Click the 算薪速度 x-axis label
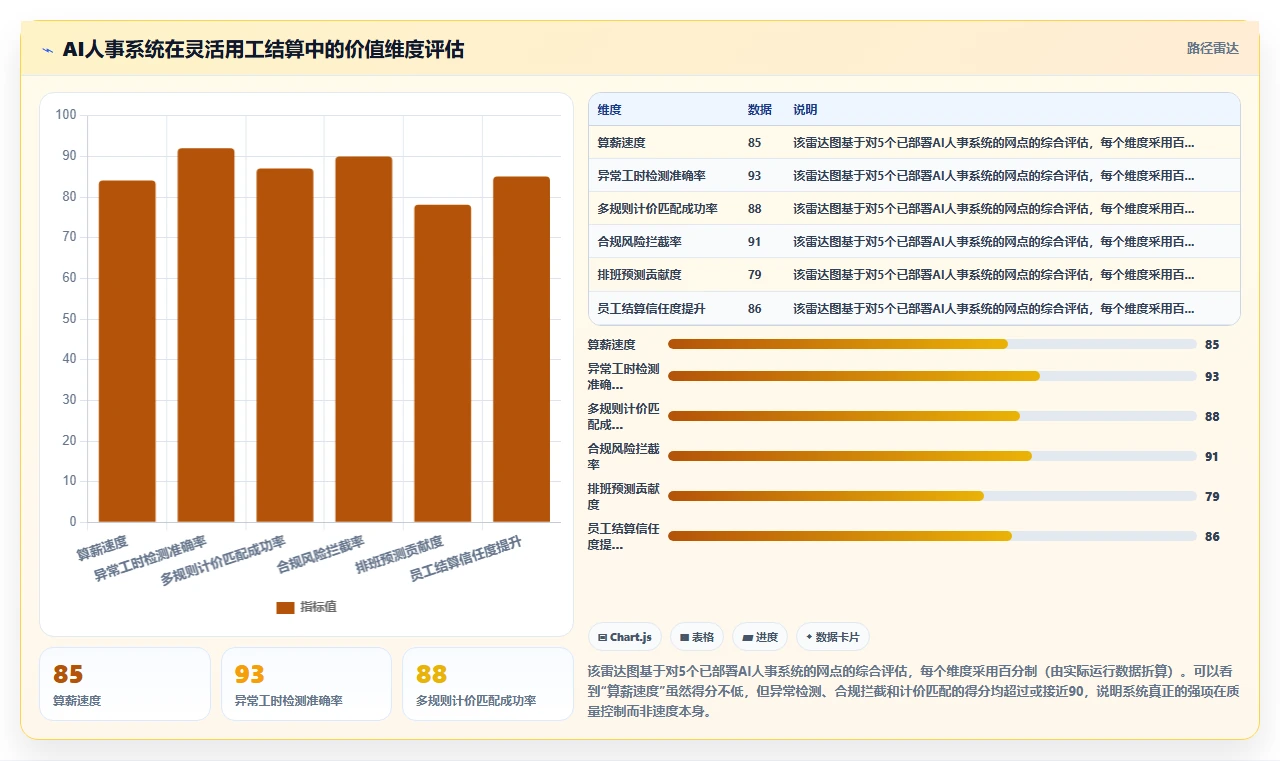Image resolution: width=1280 pixels, height=761 pixels. [103, 547]
